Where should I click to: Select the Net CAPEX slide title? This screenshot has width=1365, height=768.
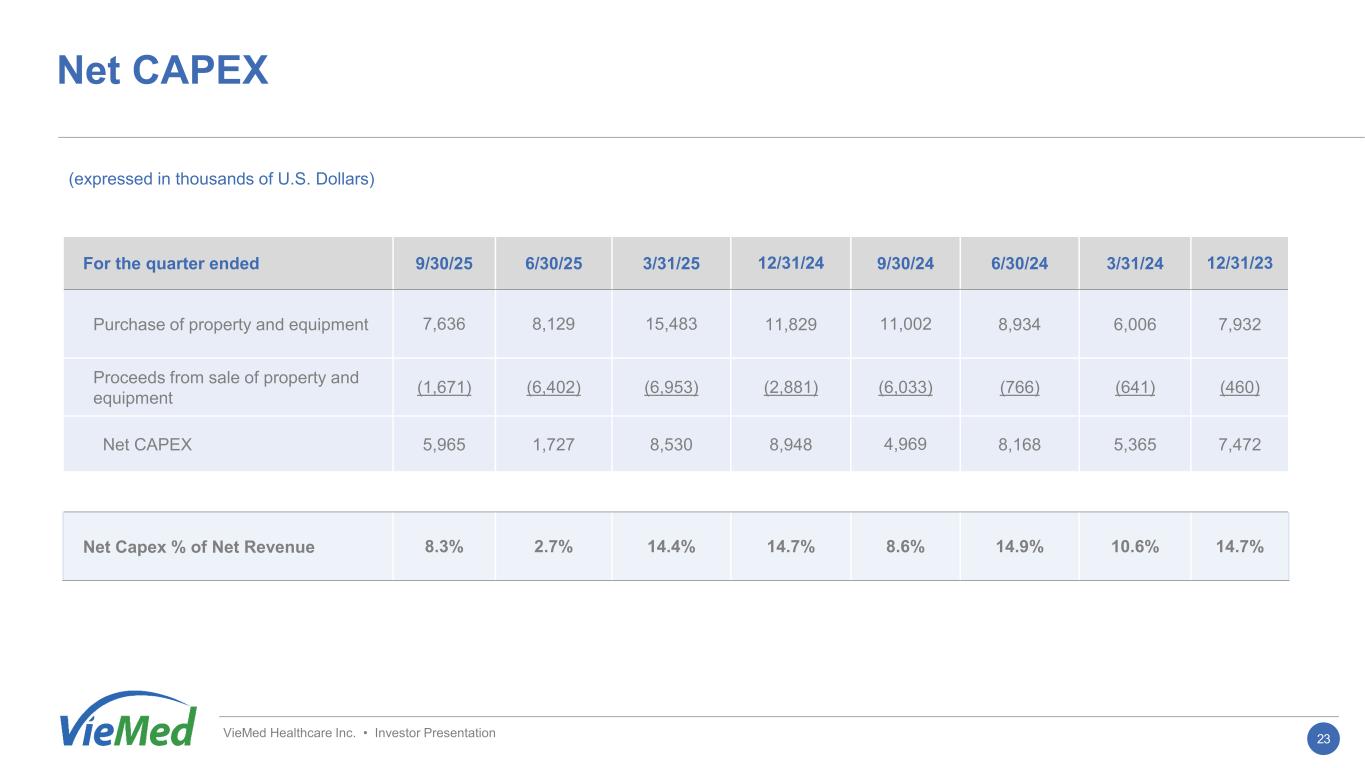163,70
